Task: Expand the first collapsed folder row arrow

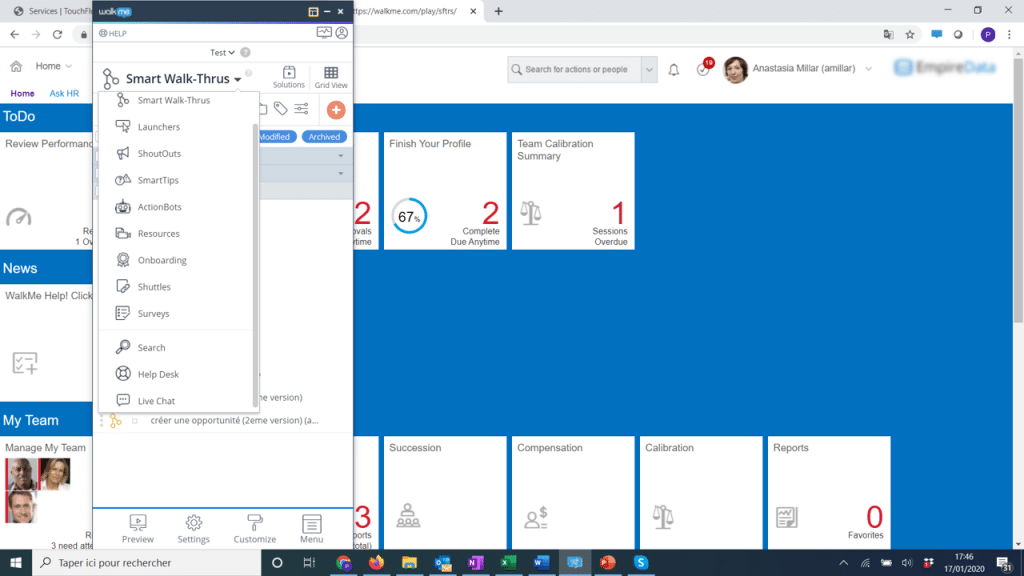Action: 340,155
